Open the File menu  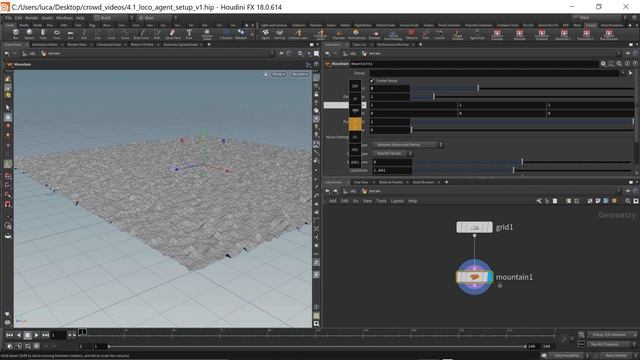[8, 18]
